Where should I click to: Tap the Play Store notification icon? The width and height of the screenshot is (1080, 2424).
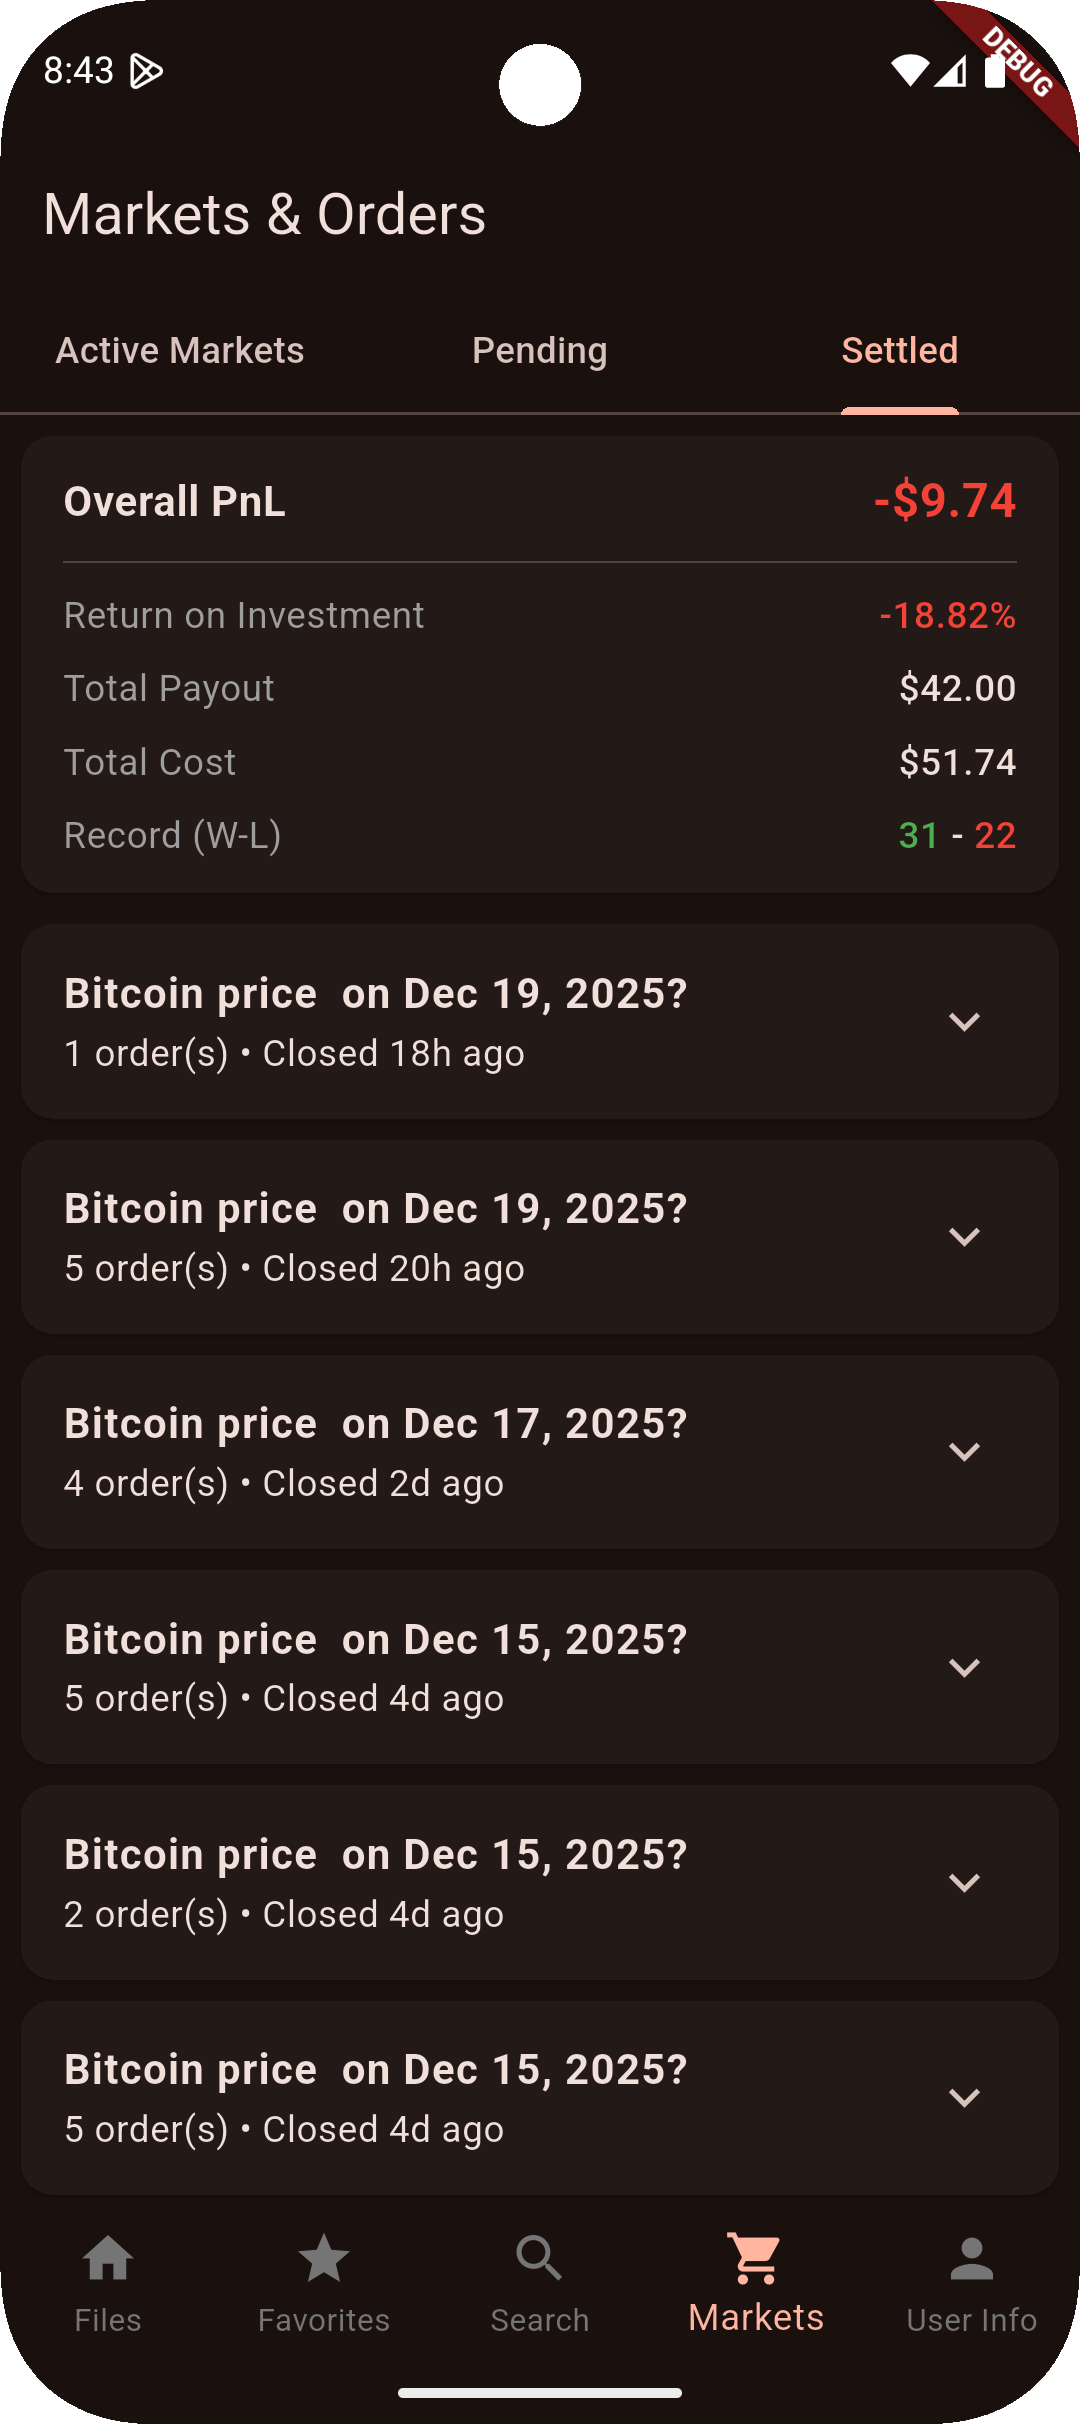coord(146,71)
